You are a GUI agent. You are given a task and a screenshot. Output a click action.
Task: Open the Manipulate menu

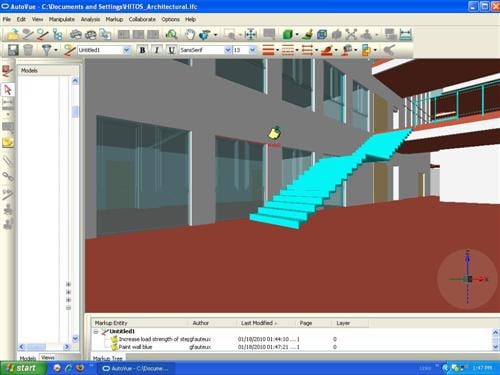coord(62,19)
